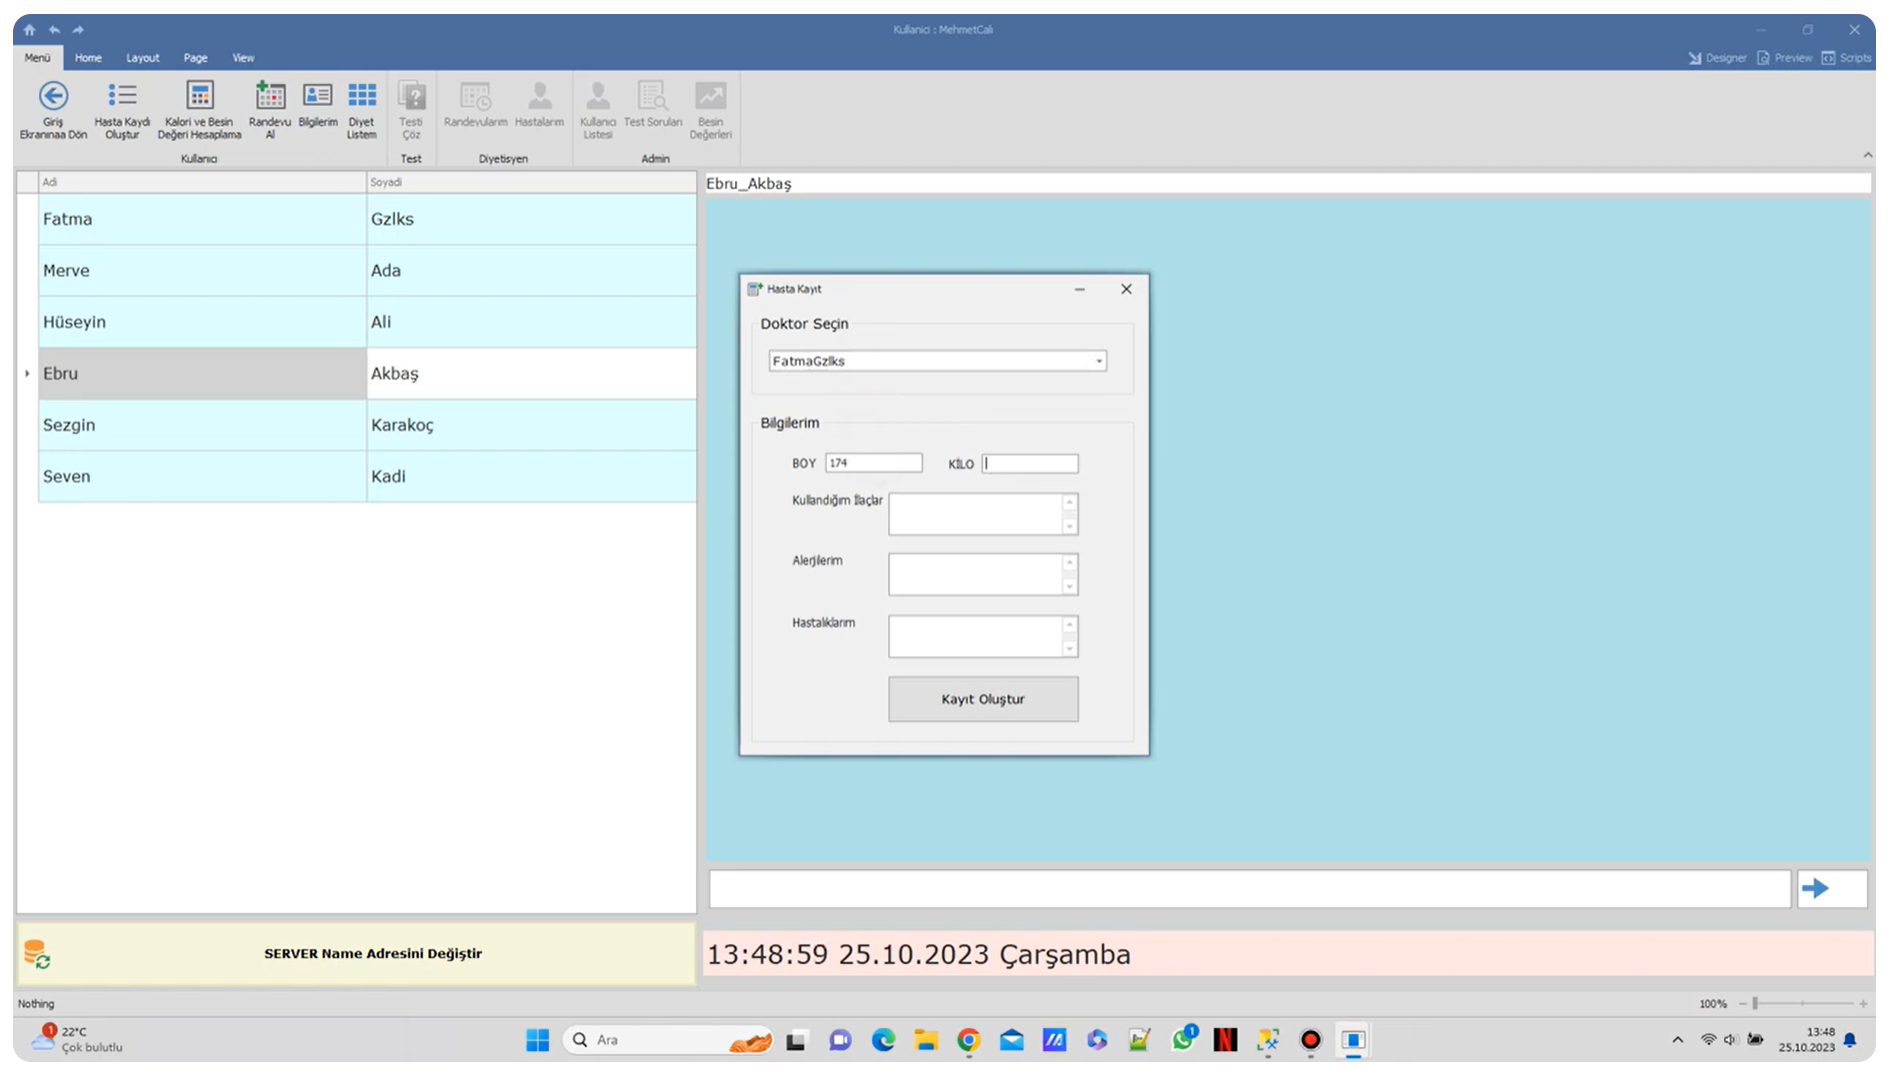Open the Scripts view
The image size is (1891, 1071).
1846,58
